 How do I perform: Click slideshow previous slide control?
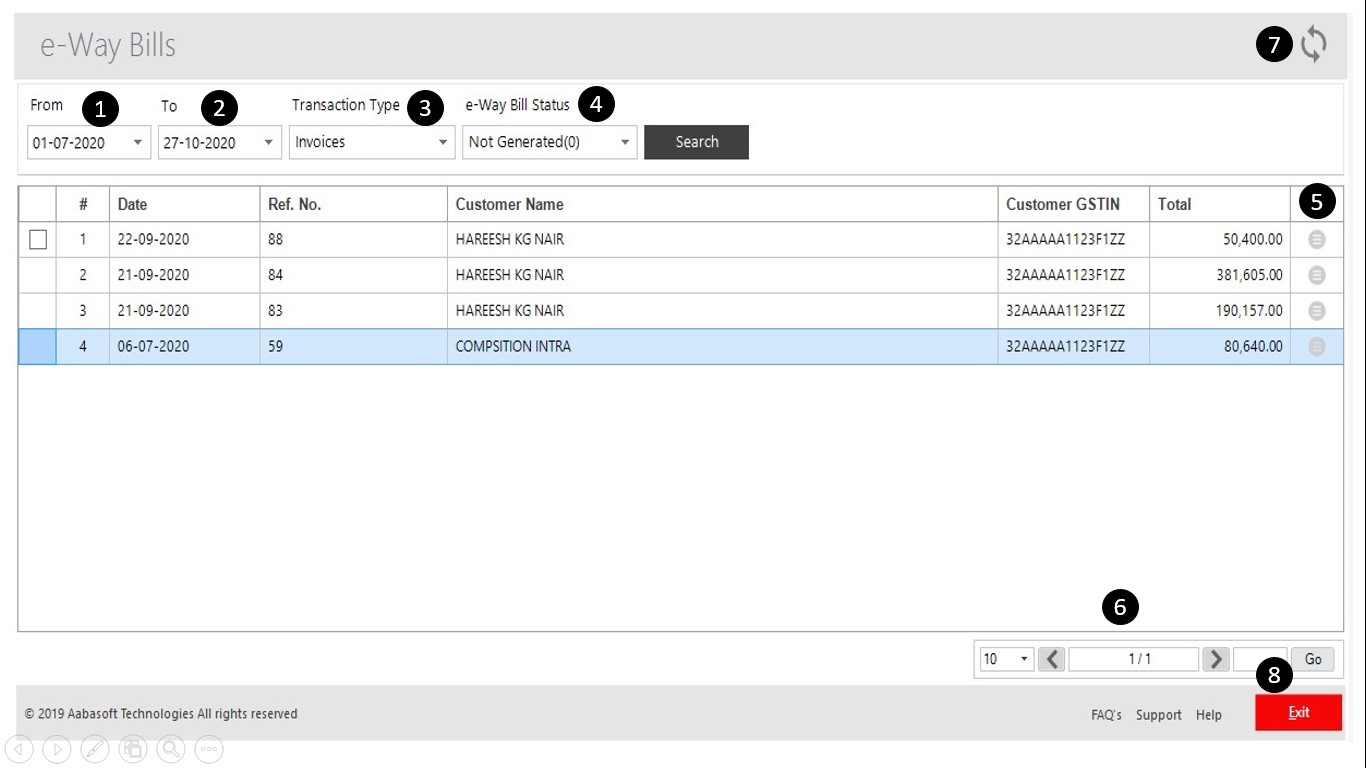pyautogui.click(x=19, y=748)
